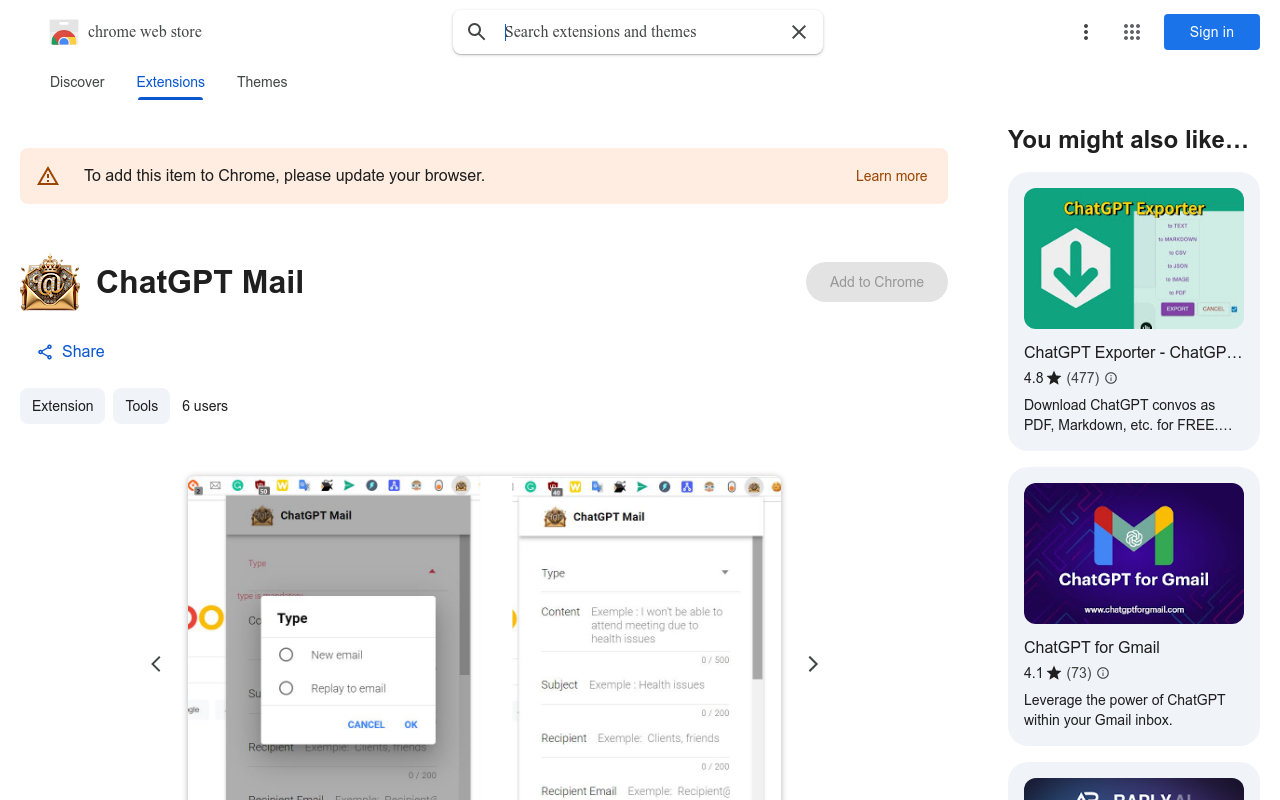Click the share icon beside Share
Screen dimensions: 1280x800
click(45, 352)
